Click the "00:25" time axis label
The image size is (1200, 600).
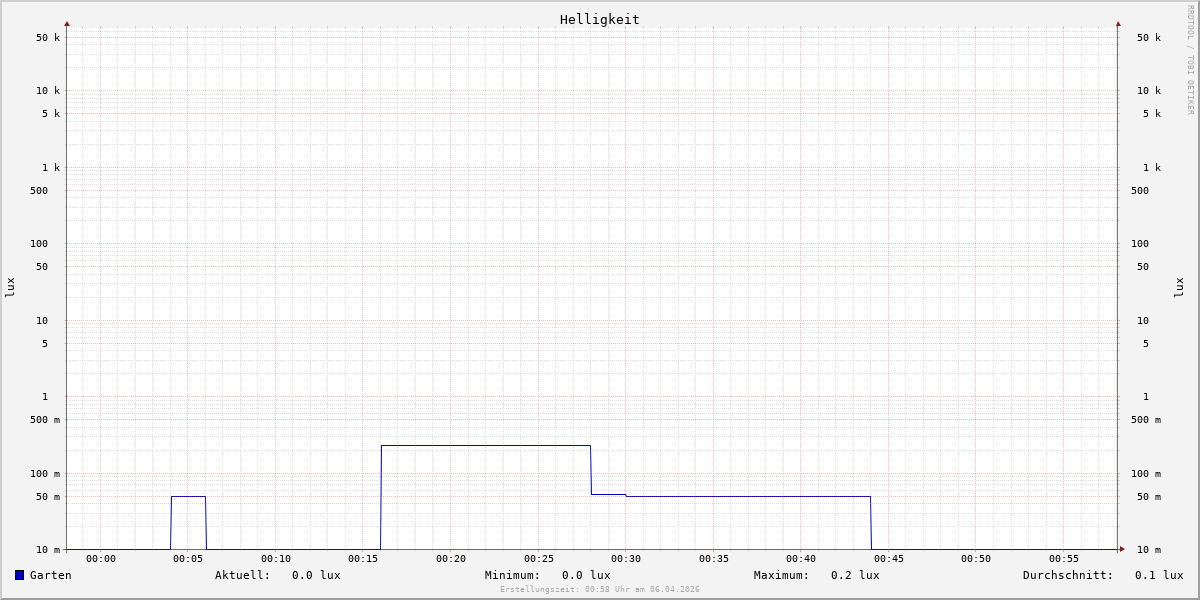click(x=539, y=559)
